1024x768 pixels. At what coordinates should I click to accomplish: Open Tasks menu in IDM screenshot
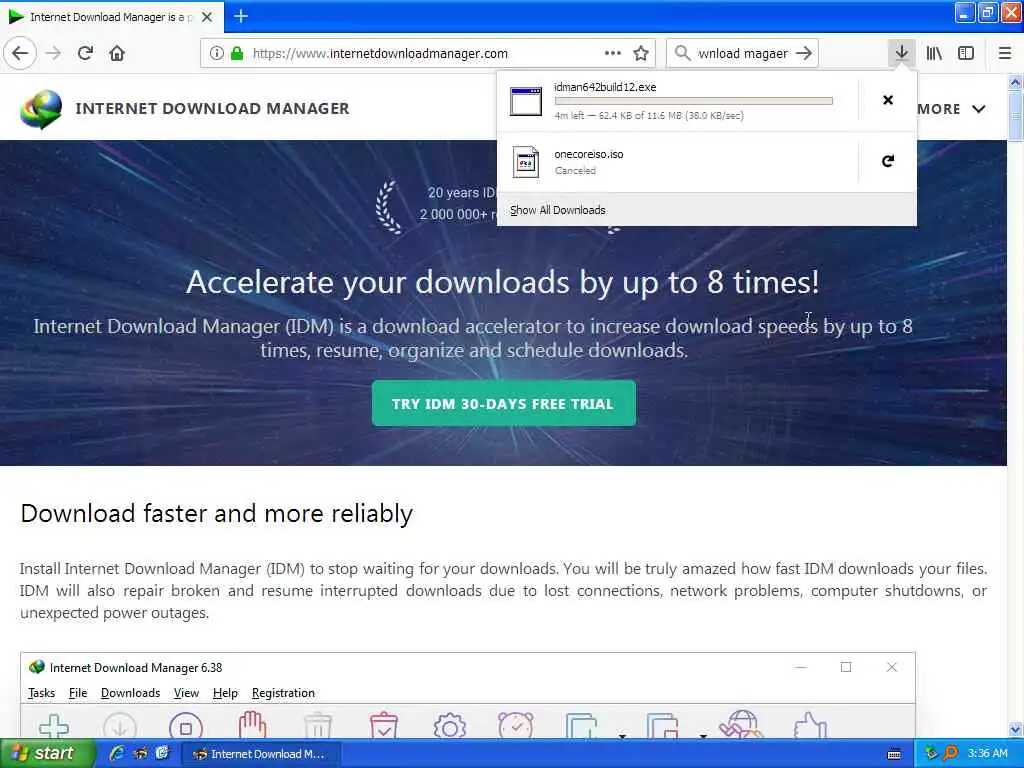(41, 693)
